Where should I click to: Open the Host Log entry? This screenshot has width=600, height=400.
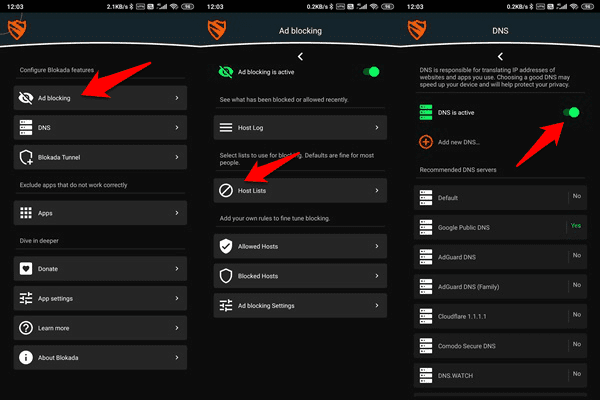(300, 127)
